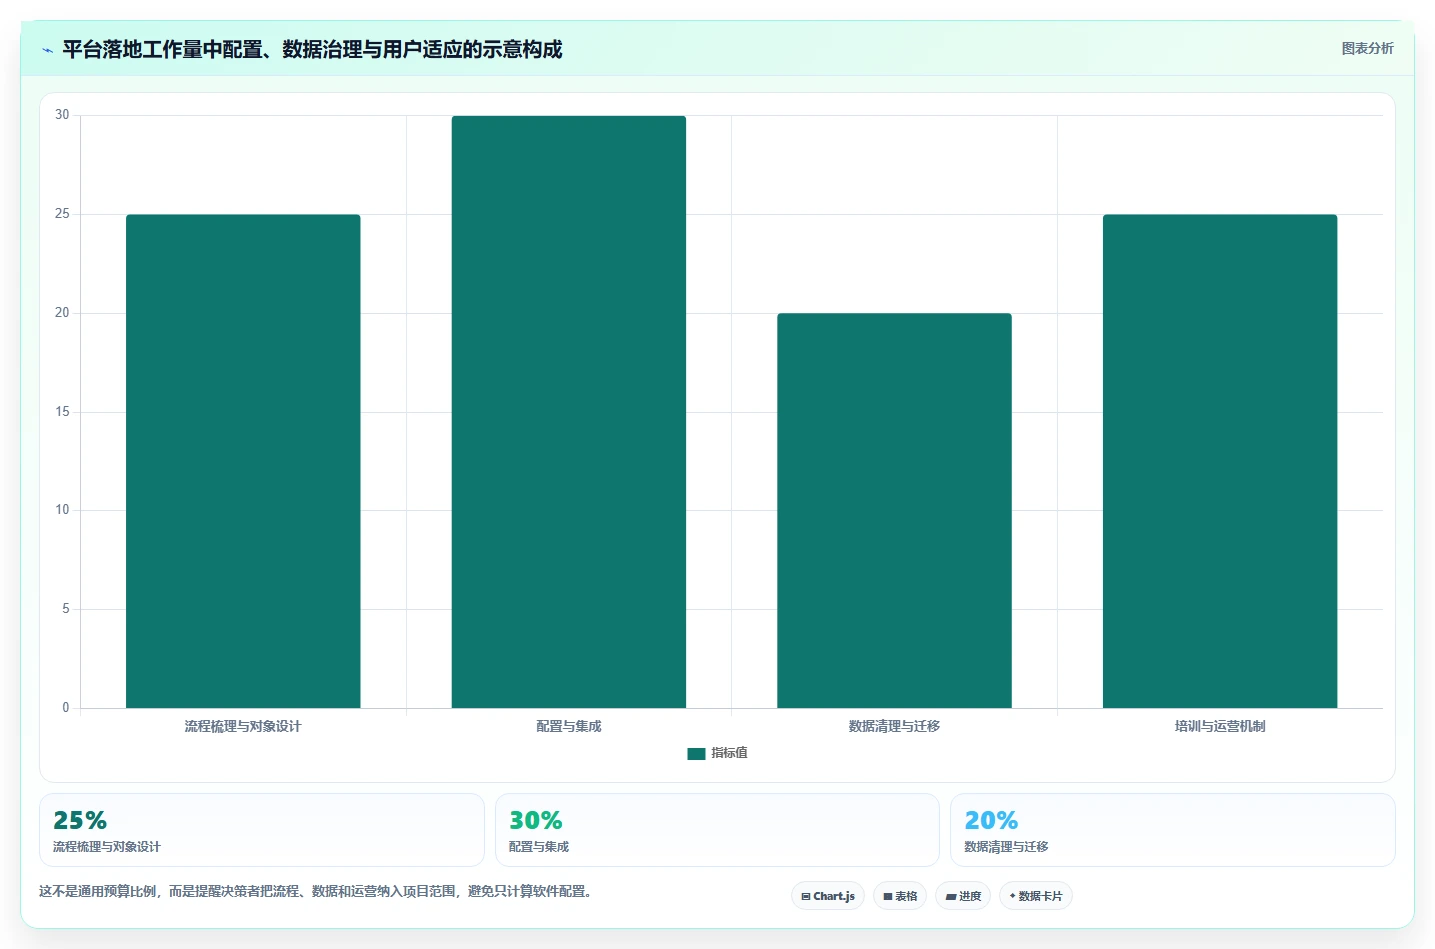This screenshot has width=1435, height=949.
Task: Click the 配置与集成 x-axis label
Action: click(569, 726)
